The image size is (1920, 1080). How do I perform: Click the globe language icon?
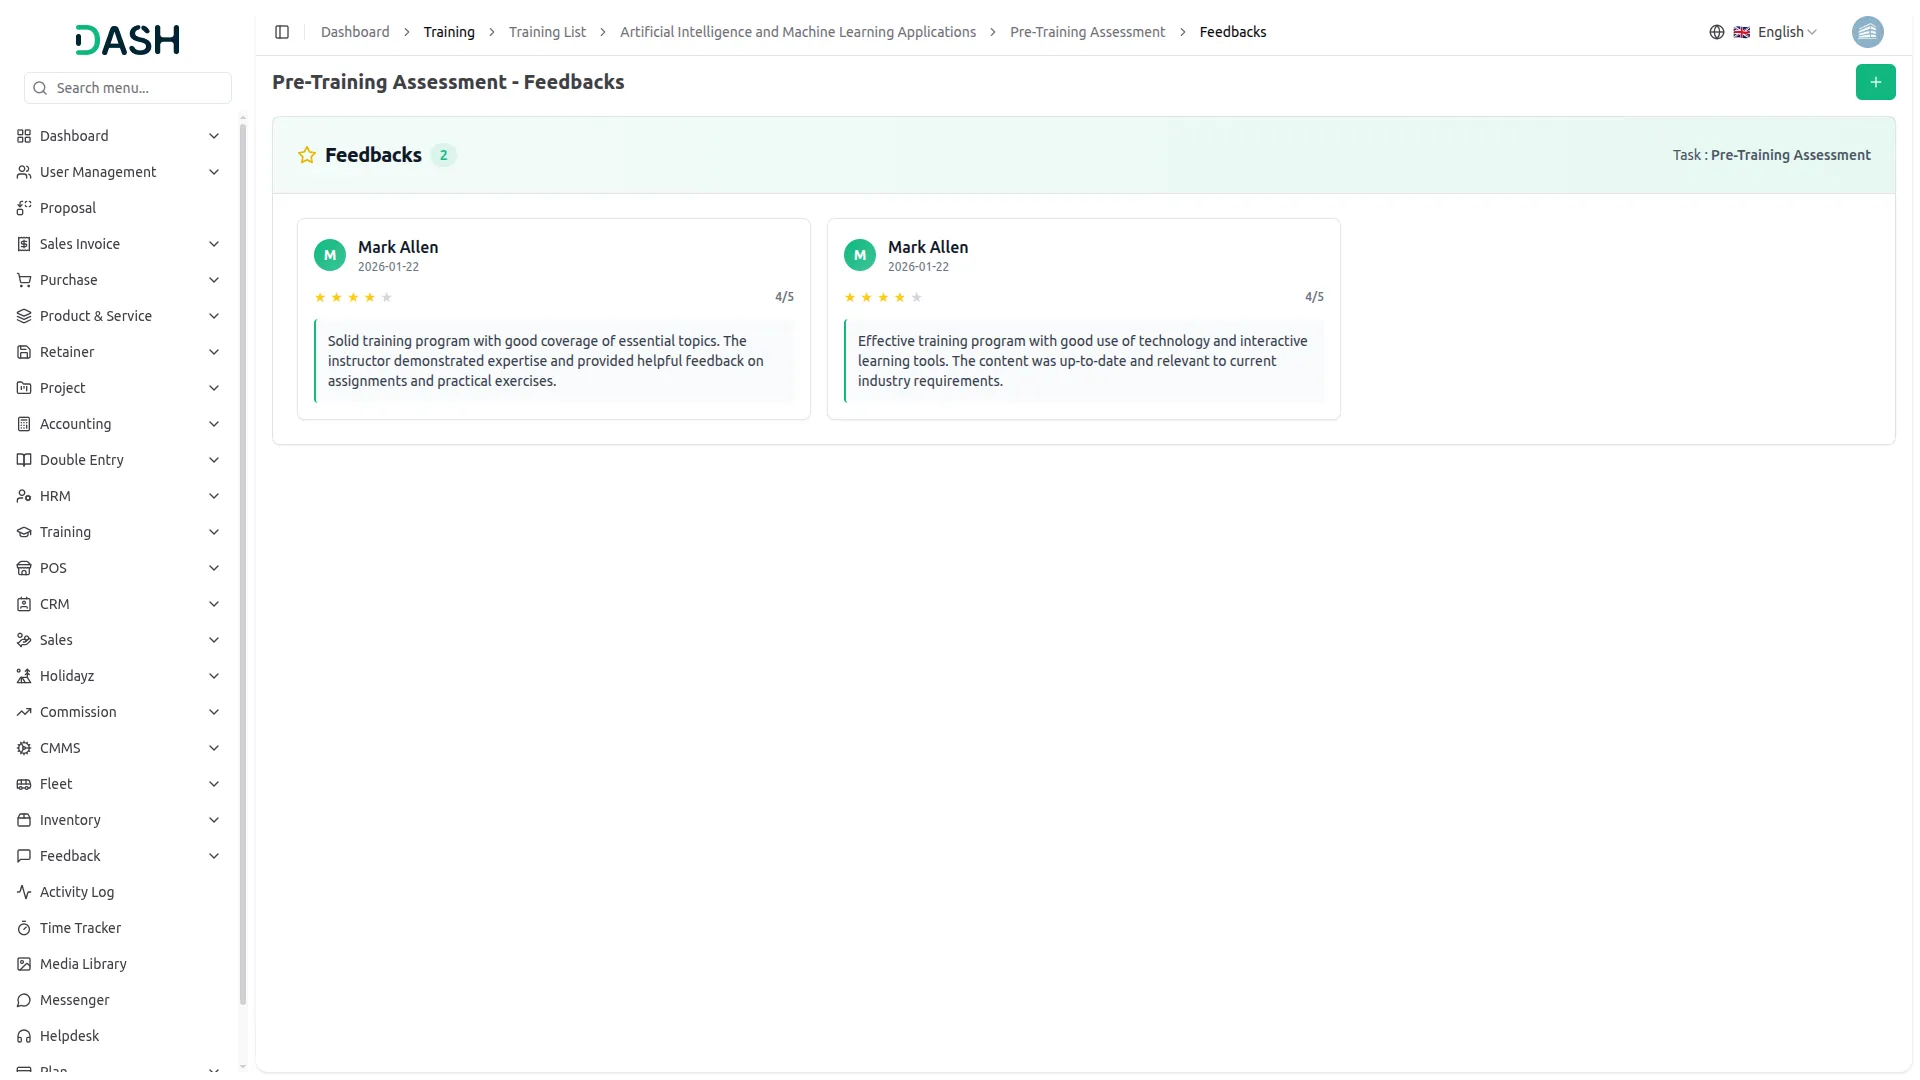1717,32
